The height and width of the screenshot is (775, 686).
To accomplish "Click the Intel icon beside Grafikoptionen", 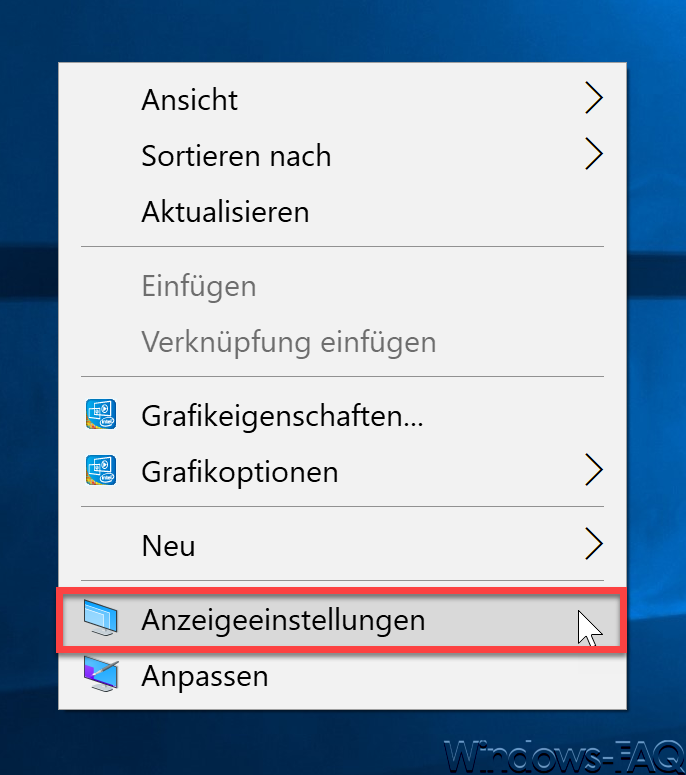I will 101,470.
